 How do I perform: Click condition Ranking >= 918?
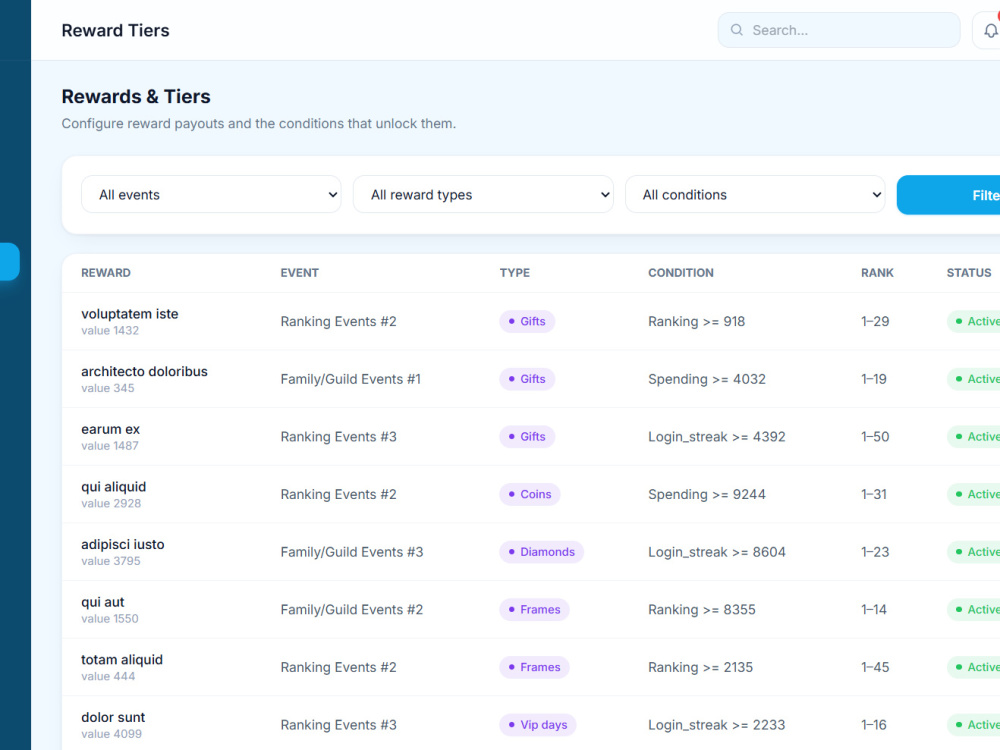(696, 321)
